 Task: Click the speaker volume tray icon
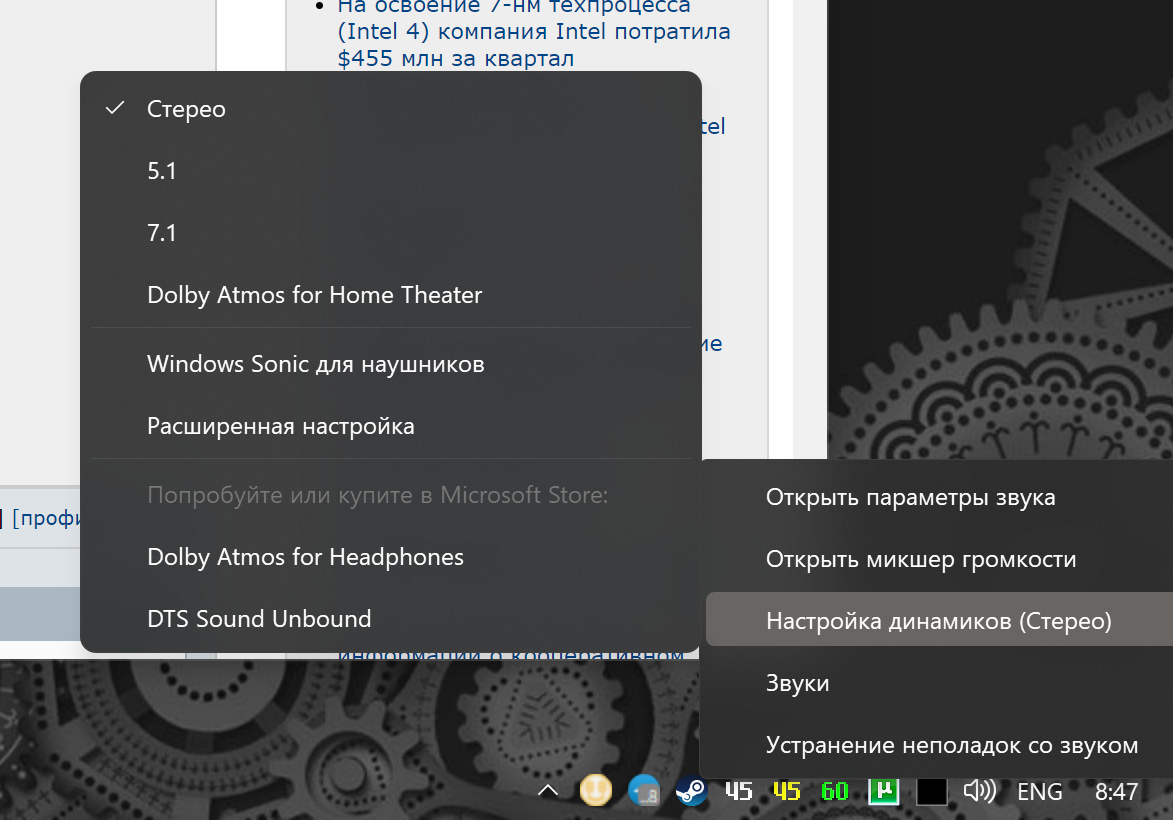pyautogui.click(x=979, y=791)
